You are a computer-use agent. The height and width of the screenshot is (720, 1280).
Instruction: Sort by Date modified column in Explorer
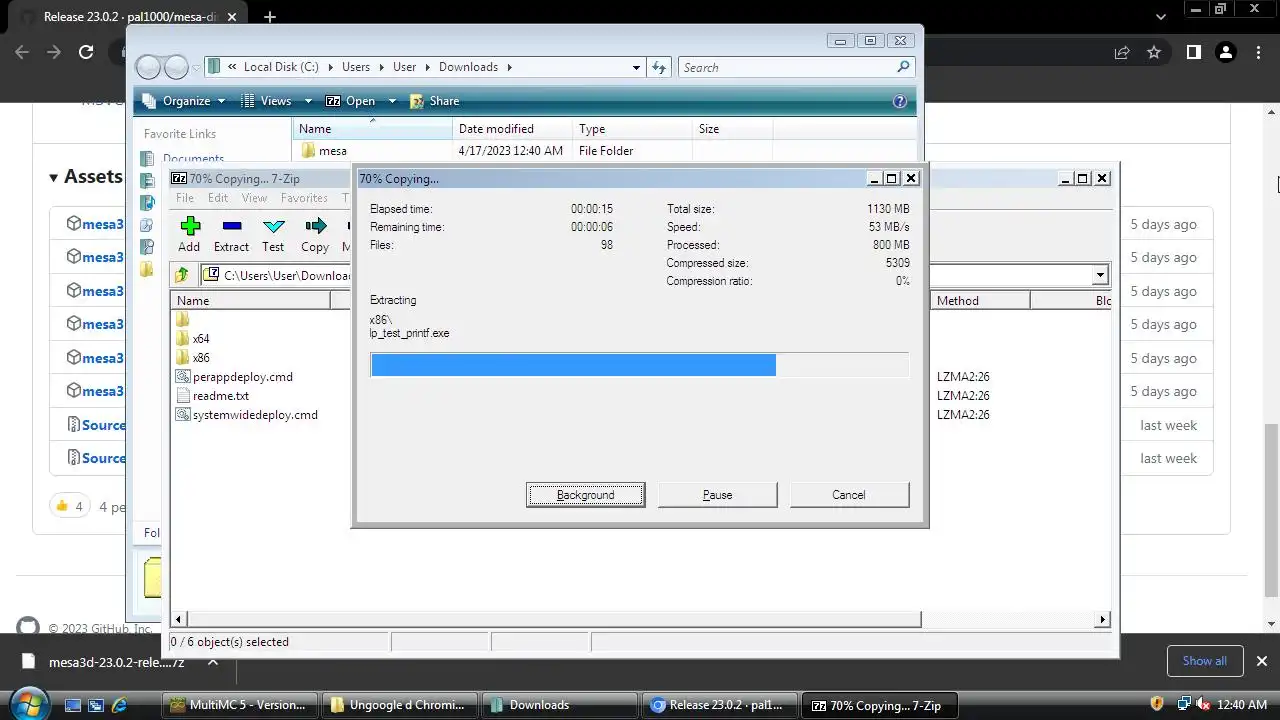513,129
